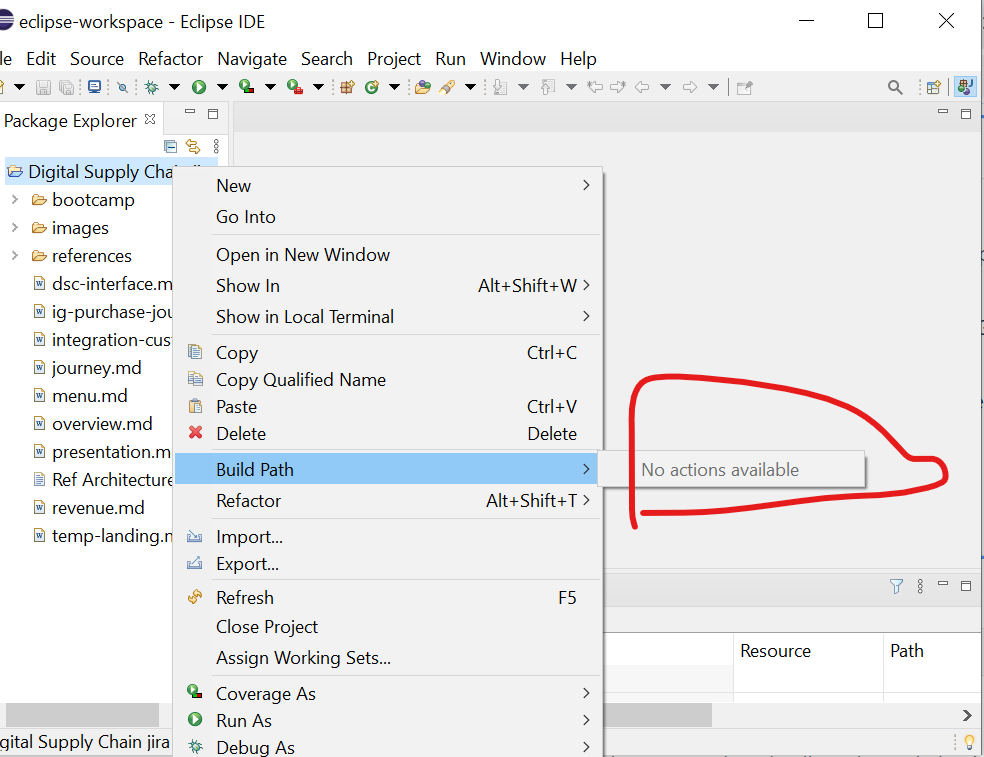This screenshot has height=757, width=984.
Task: Click the Open Type icon
Action: (423, 87)
